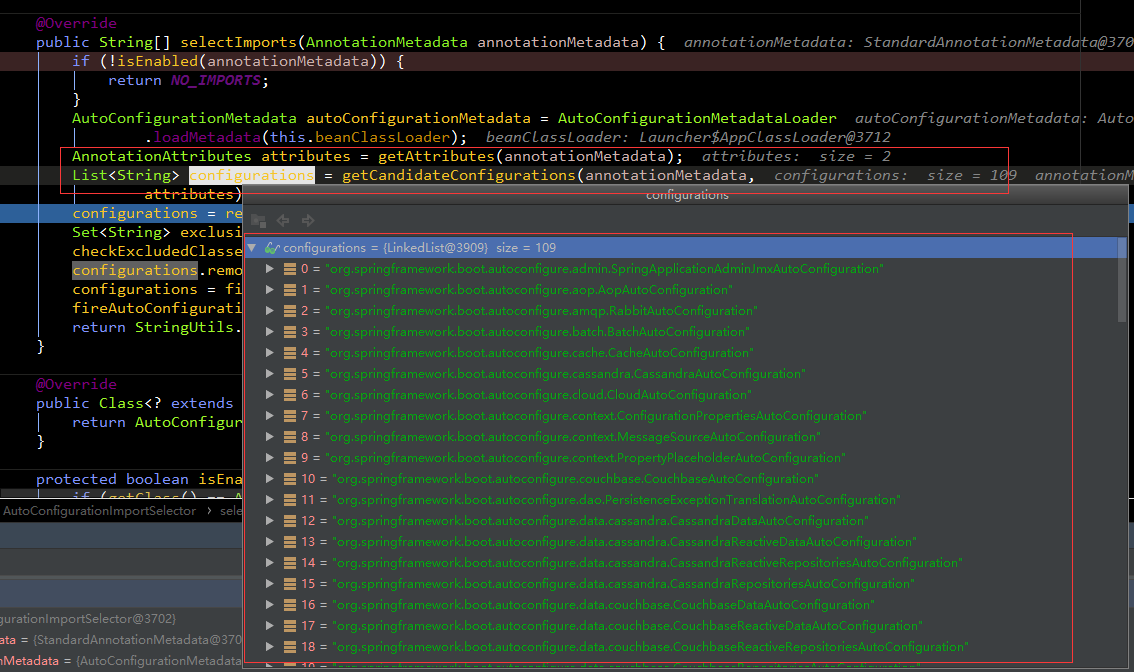Click the glasses watch icon beside configurations
Screen dimensions: 1134x672
(x=271, y=248)
